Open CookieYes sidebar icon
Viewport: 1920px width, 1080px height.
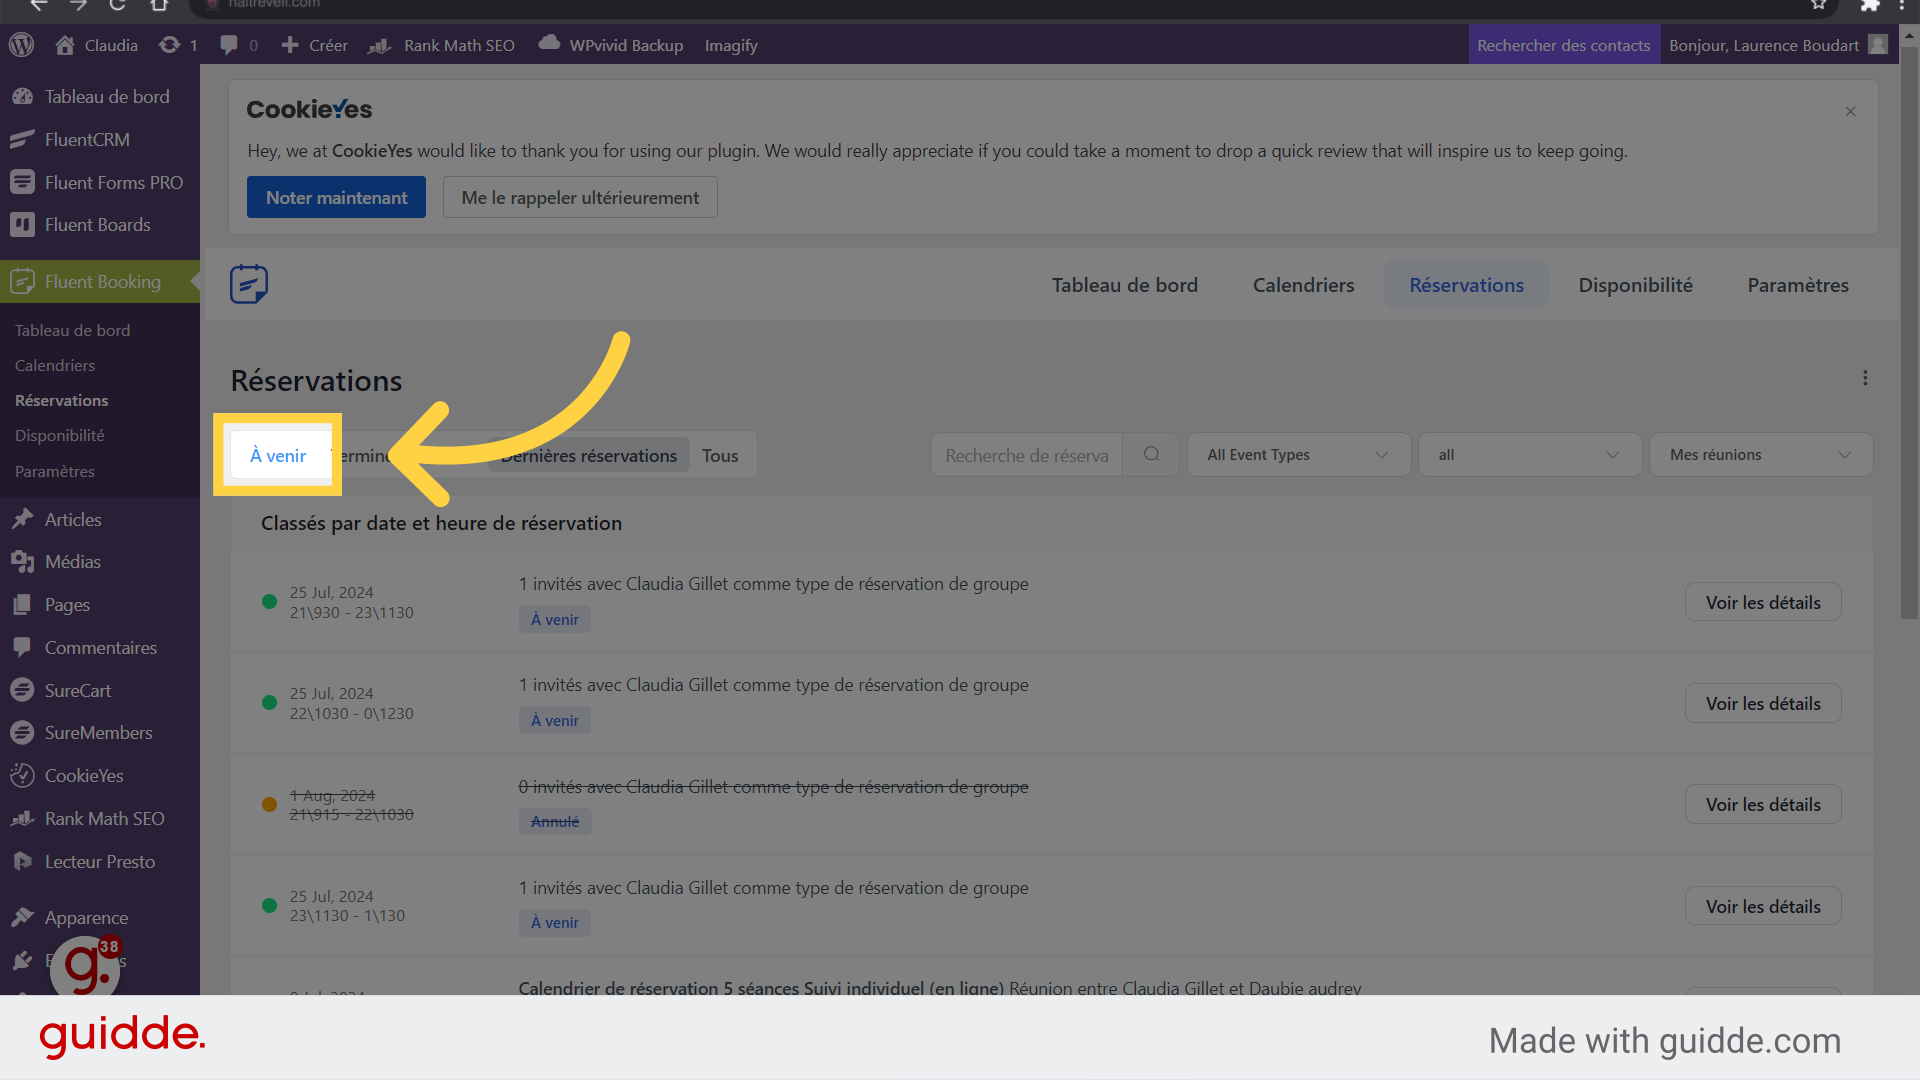point(22,776)
